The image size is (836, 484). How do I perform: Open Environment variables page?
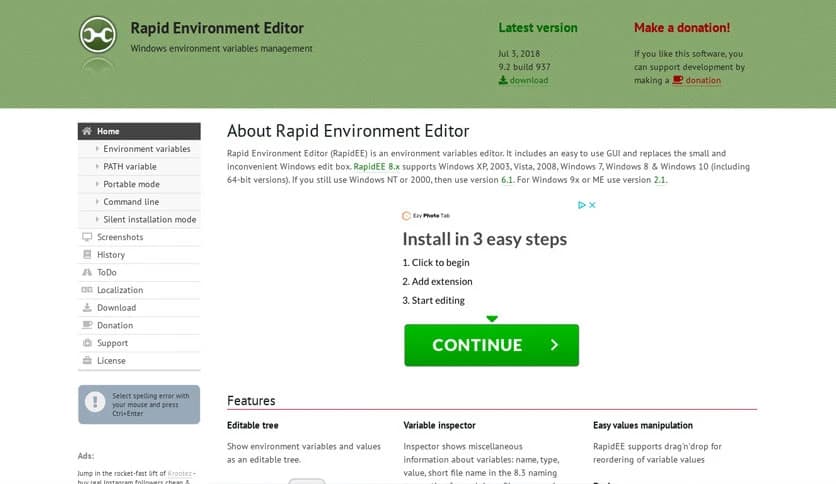[x=139, y=149]
